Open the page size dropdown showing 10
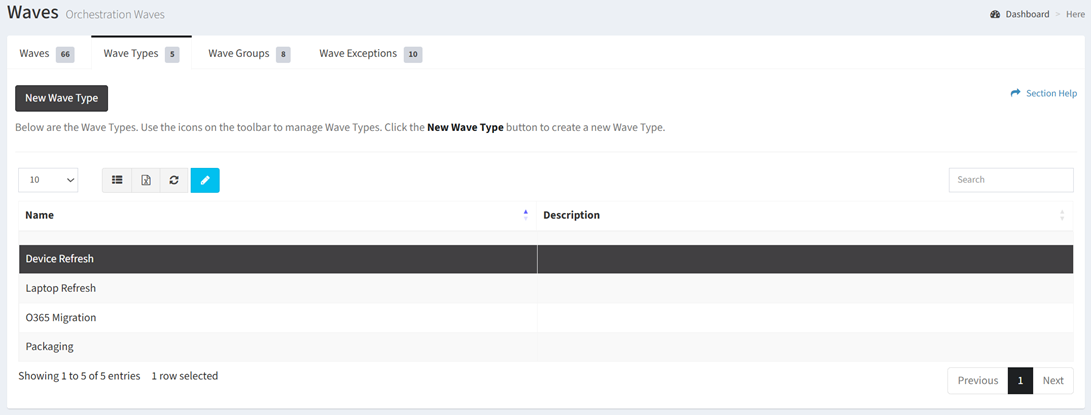The width and height of the screenshot is (1091, 415). (x=48, y=180)
